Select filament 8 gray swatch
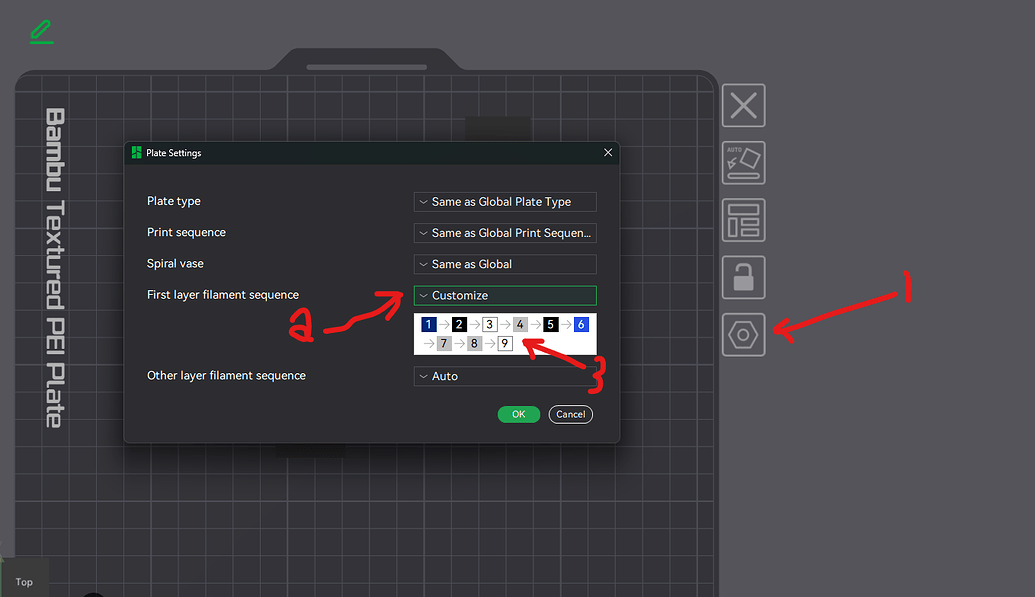 coord(474,343)
